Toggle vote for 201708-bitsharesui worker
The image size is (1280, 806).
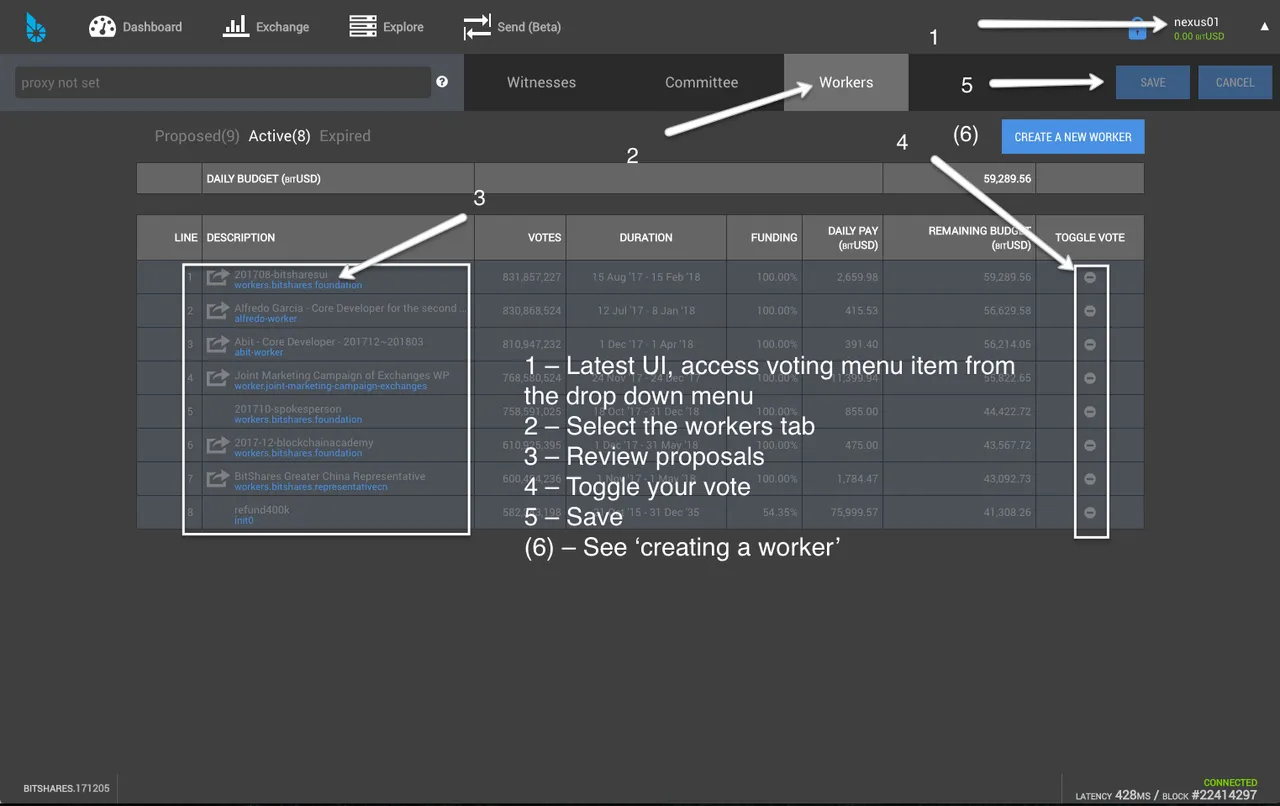tap(1090, 277)
